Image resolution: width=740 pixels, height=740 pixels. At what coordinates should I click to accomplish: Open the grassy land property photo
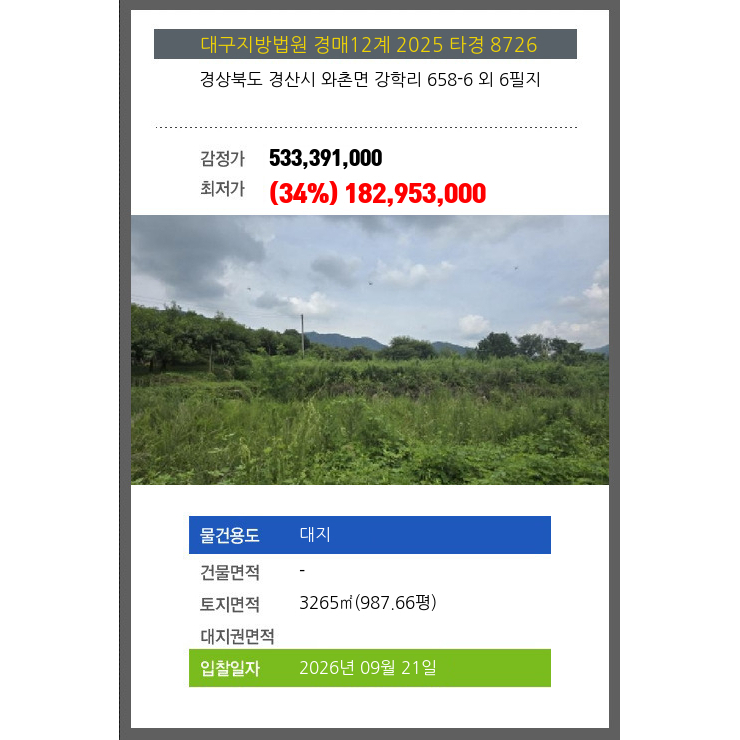click(x=370, y=350)
